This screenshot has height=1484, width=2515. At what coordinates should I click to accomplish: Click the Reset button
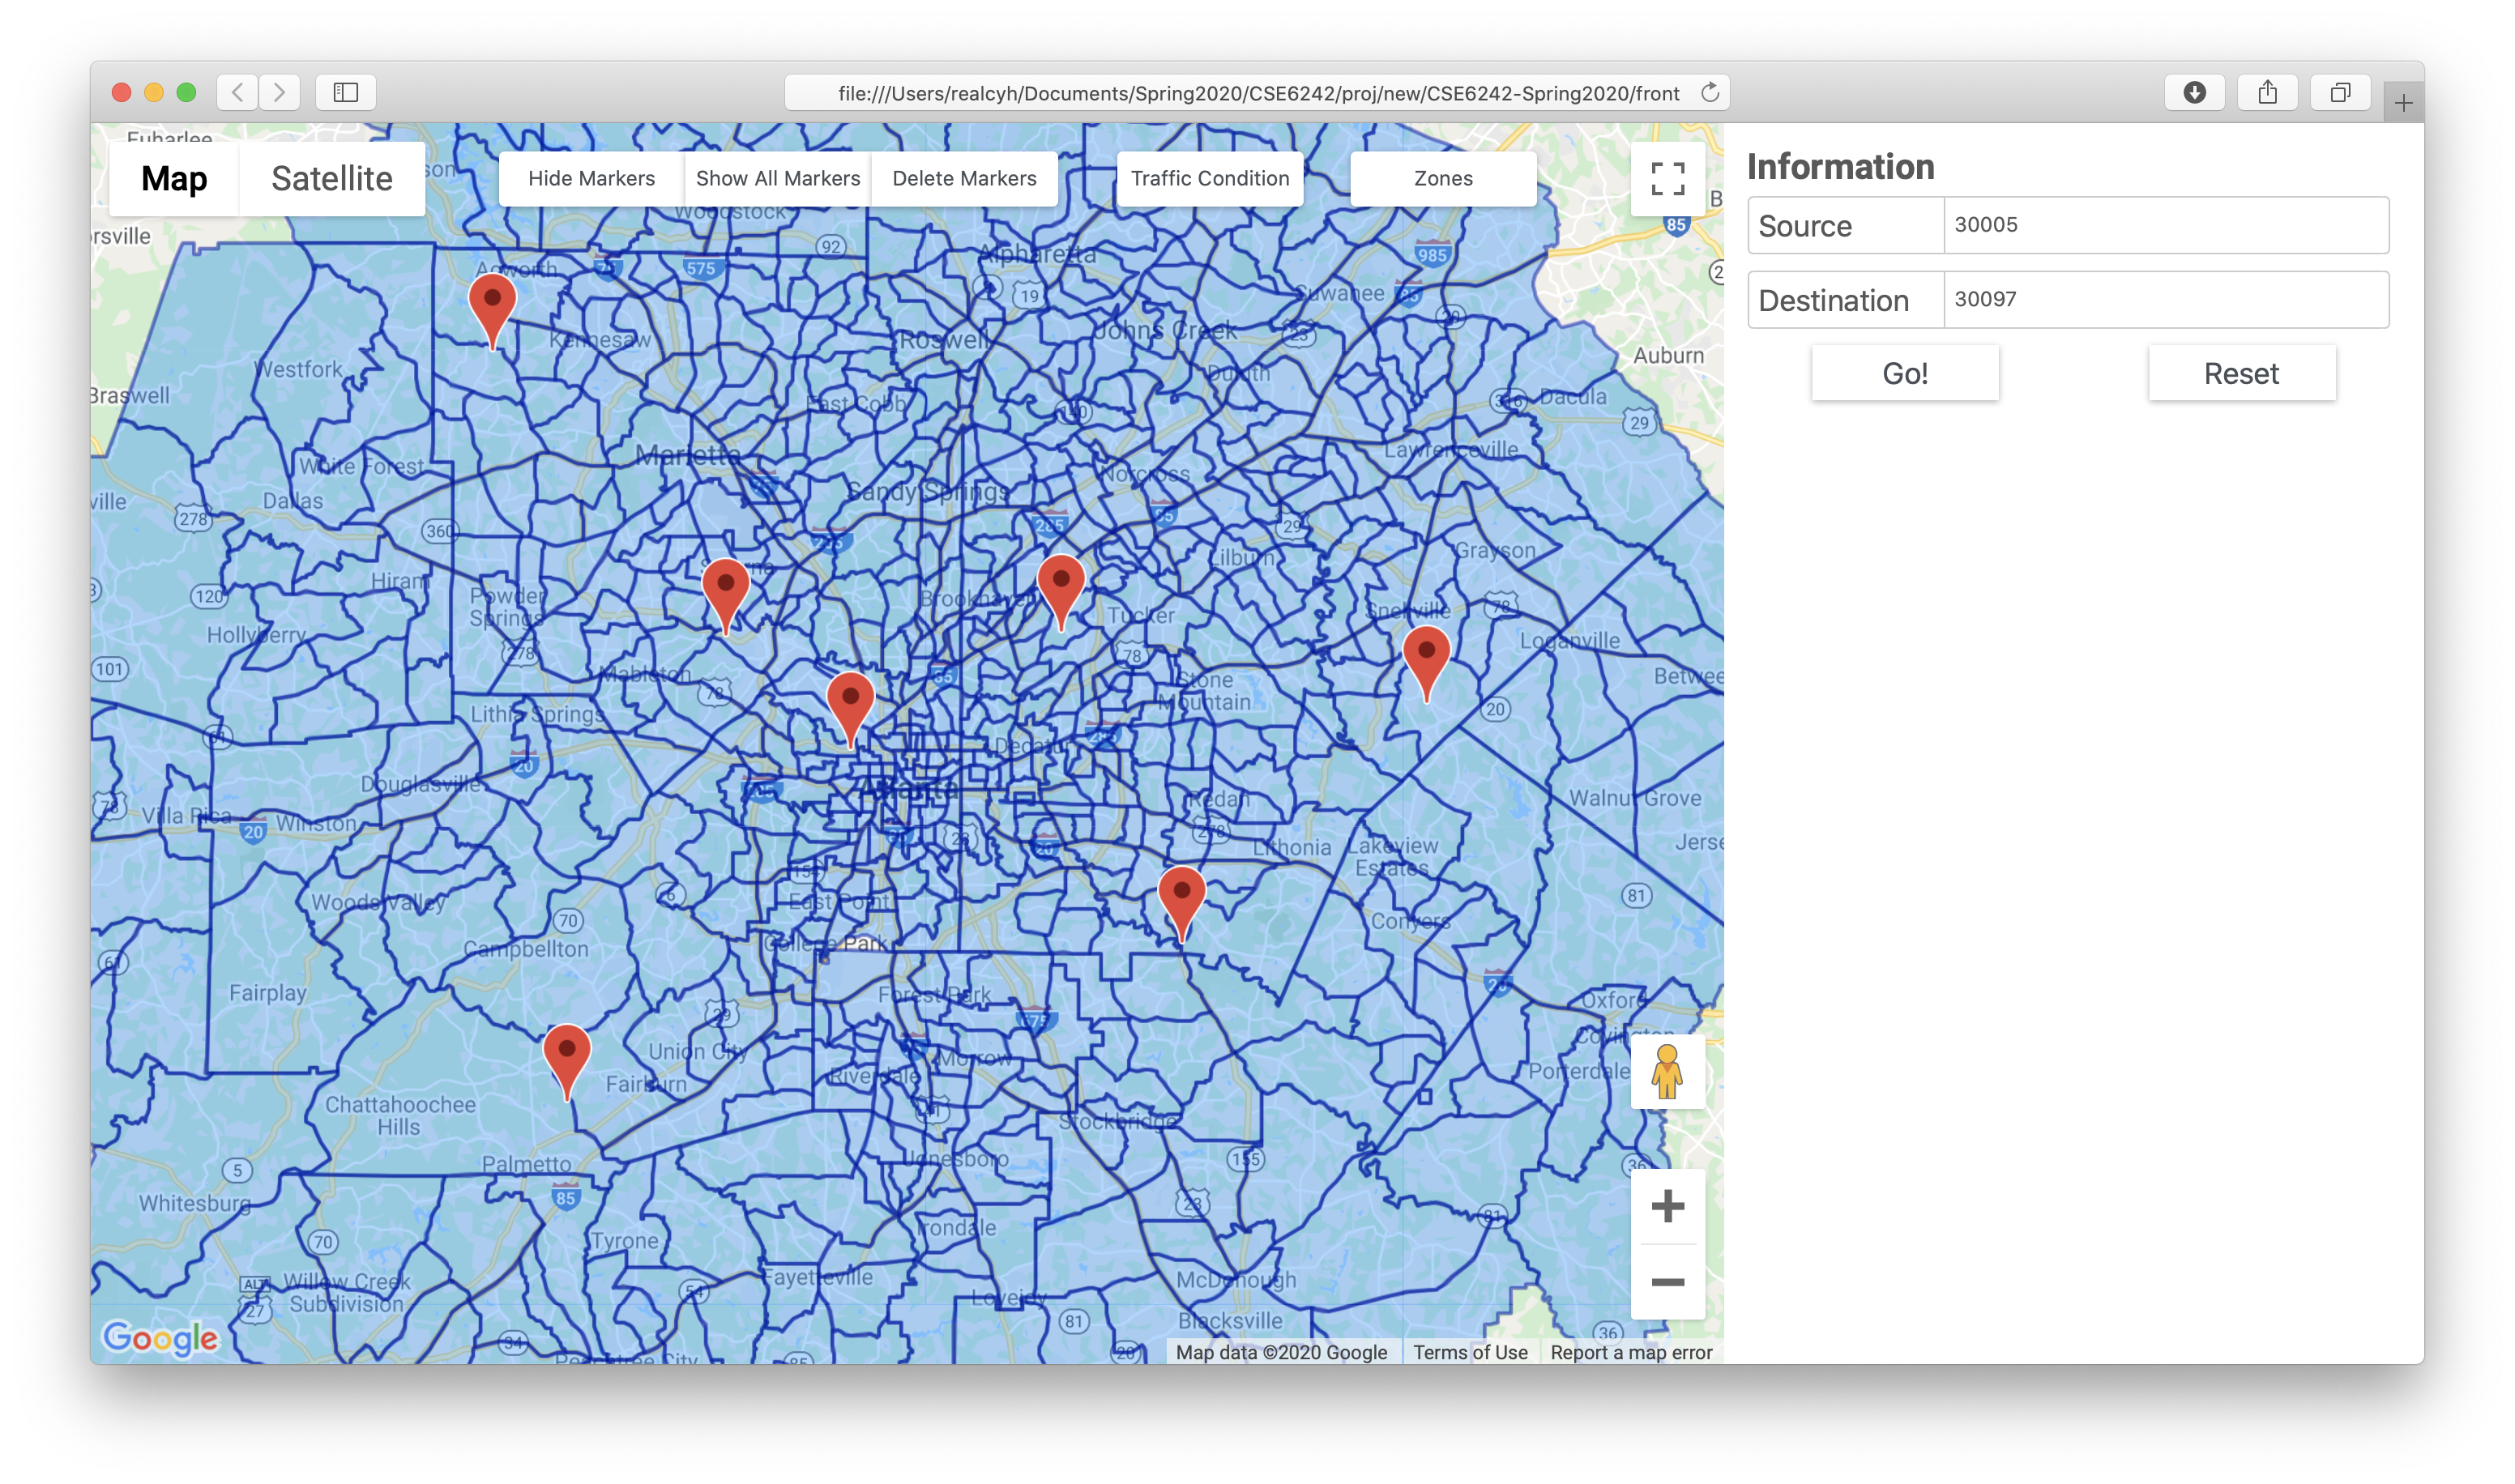point(2242,373)
